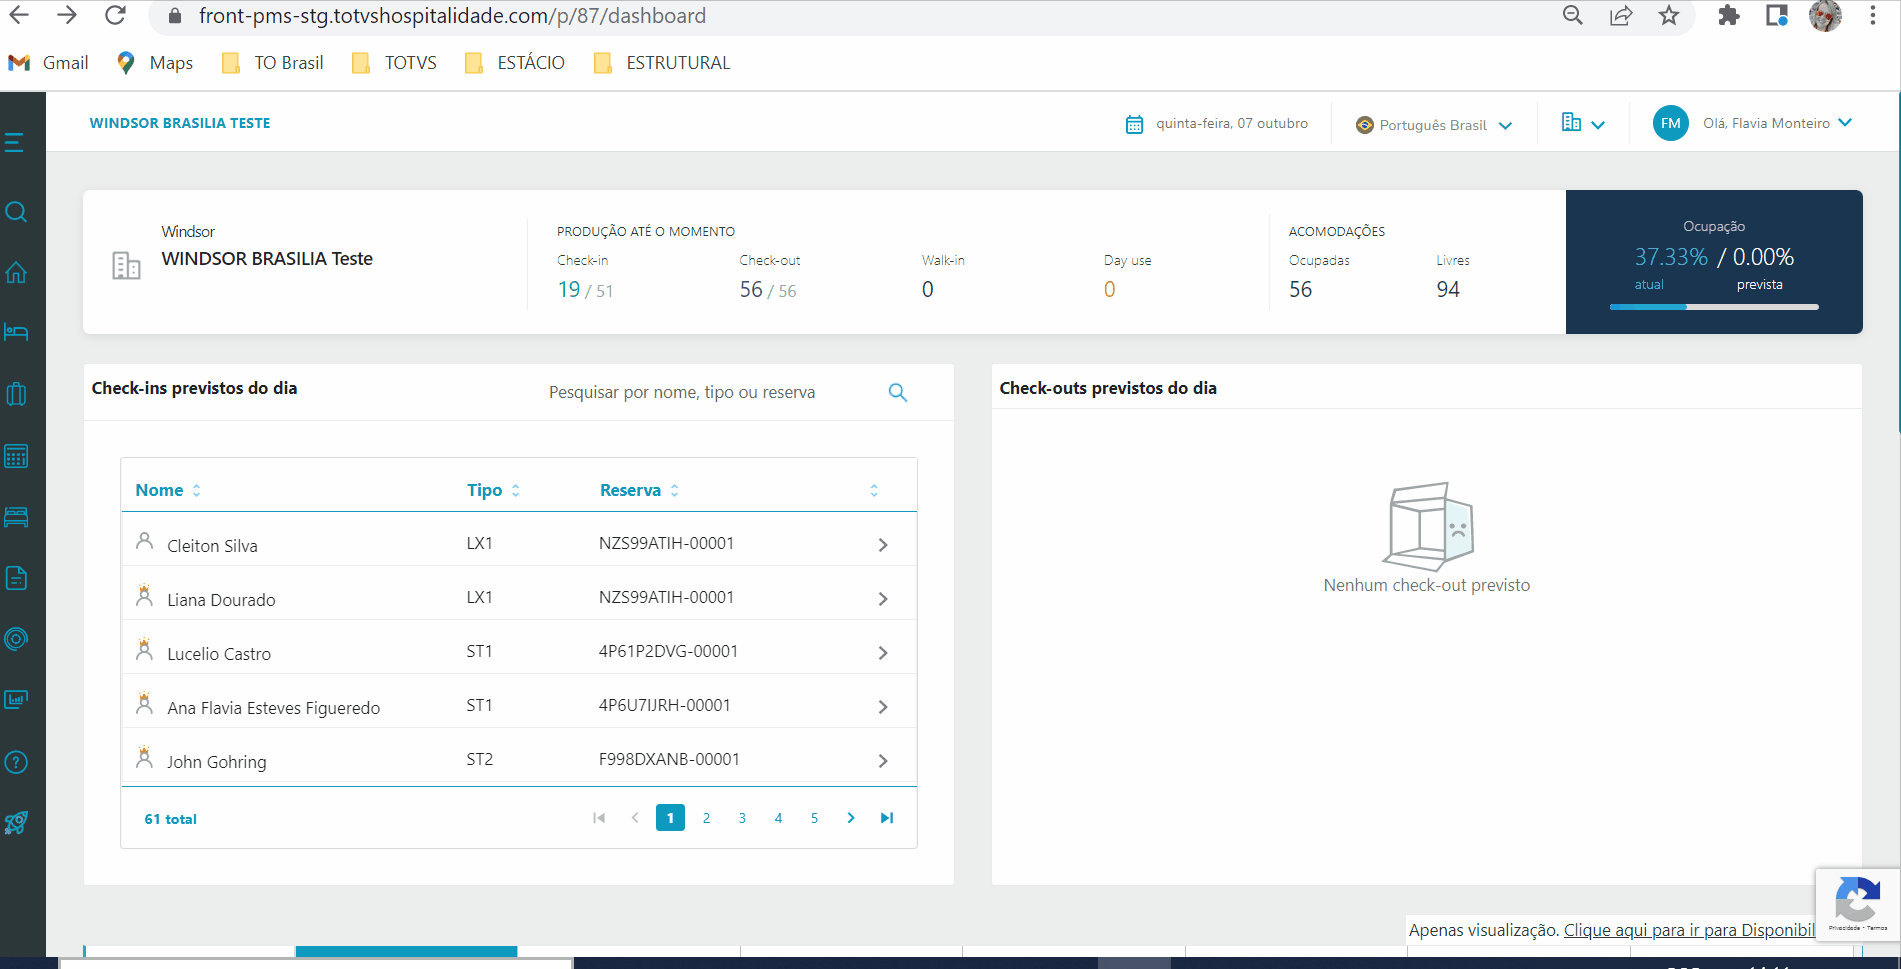Jump to the last page of check-ins
Image resolution: width=1901 pixels, height=969 pixels.
pyautogui.click(x=887, y=818)
